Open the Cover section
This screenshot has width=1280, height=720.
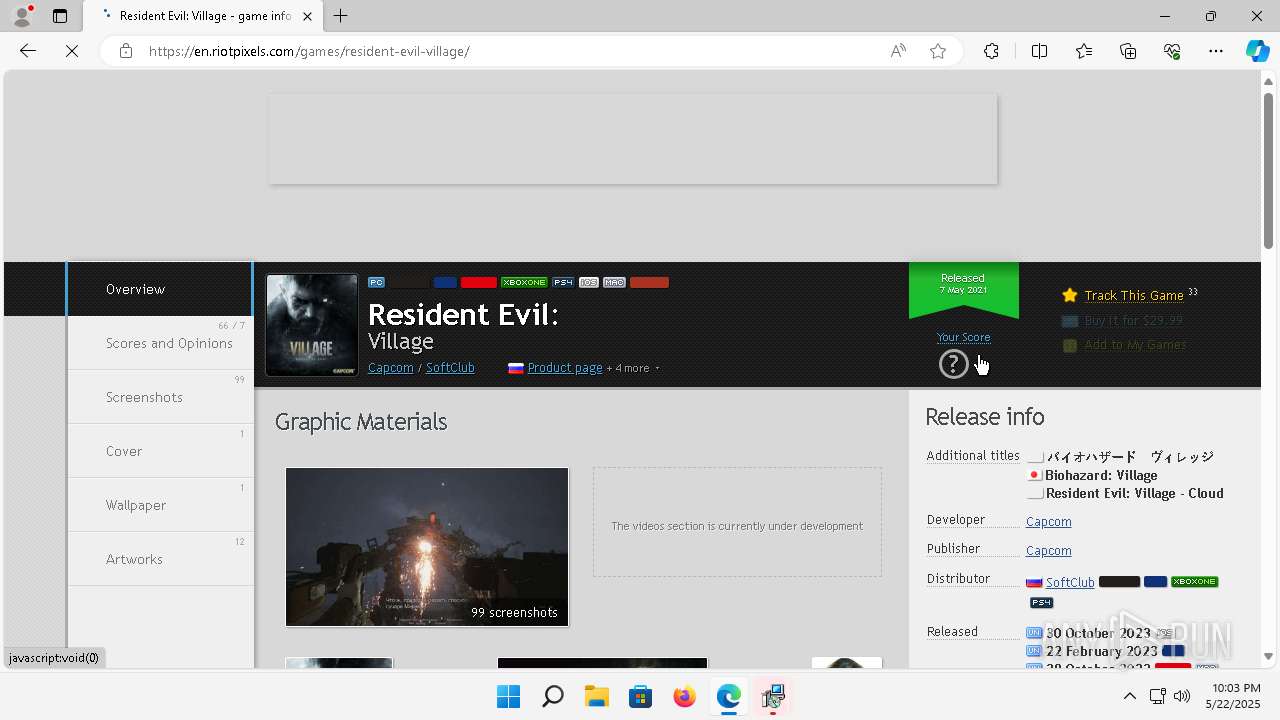click(x=160, y=451)
